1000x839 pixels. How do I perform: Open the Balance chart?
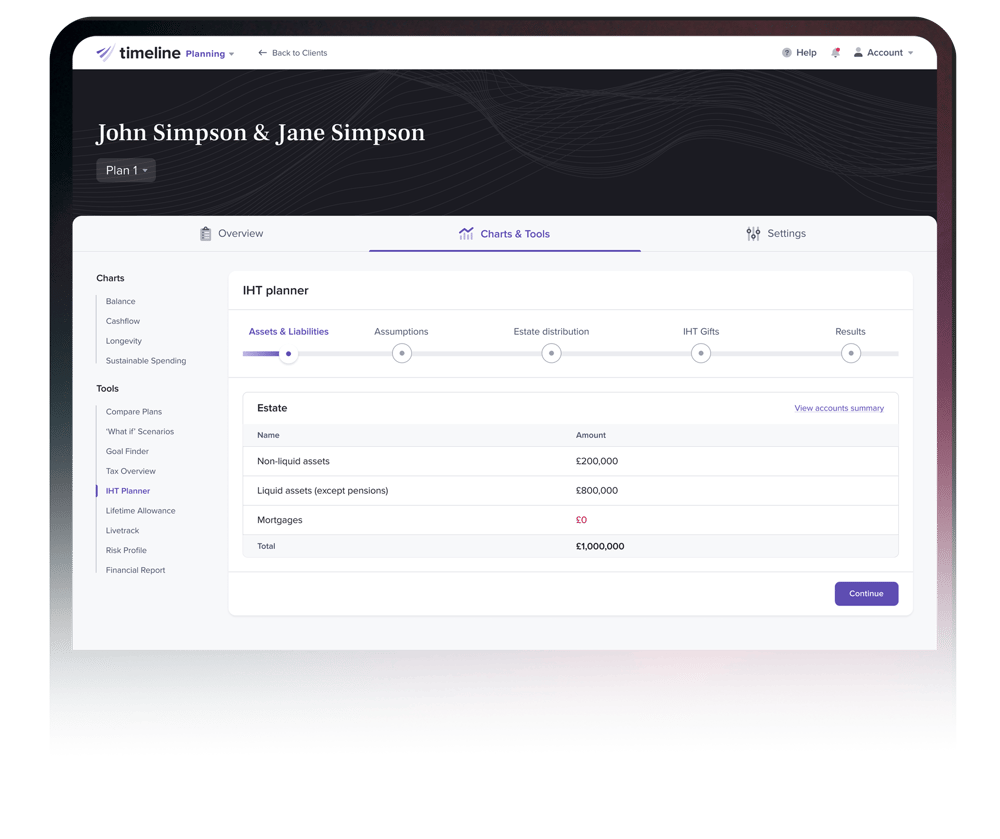(121, 301)
